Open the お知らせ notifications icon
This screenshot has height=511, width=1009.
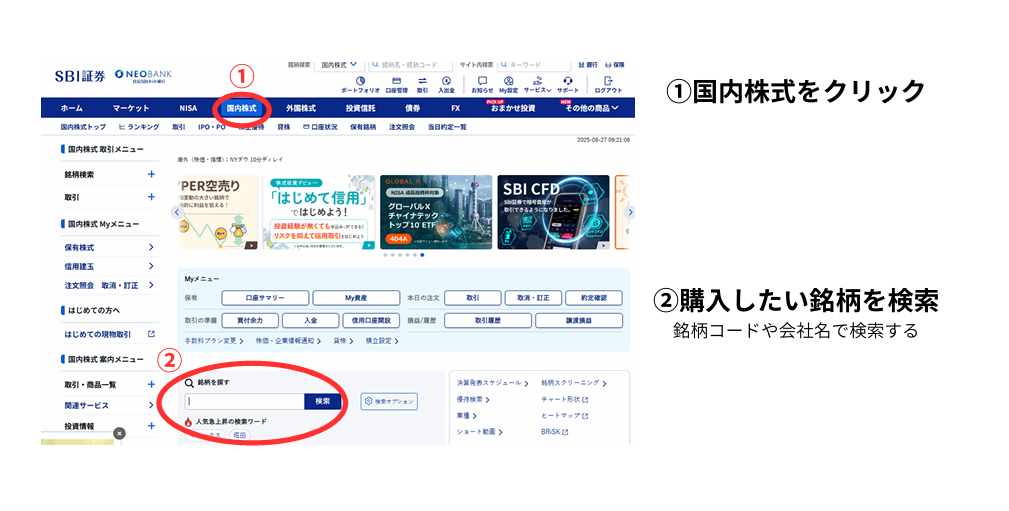[482, 83]
